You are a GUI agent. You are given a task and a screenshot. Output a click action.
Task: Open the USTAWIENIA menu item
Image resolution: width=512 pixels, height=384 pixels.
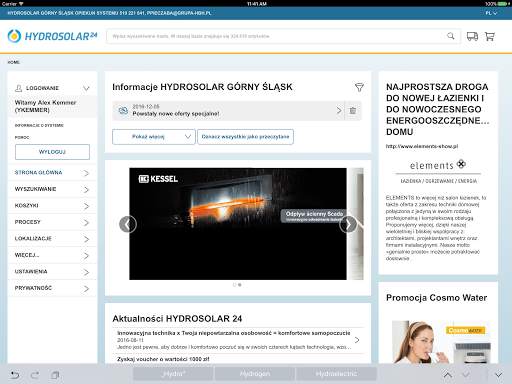(52, 272)
